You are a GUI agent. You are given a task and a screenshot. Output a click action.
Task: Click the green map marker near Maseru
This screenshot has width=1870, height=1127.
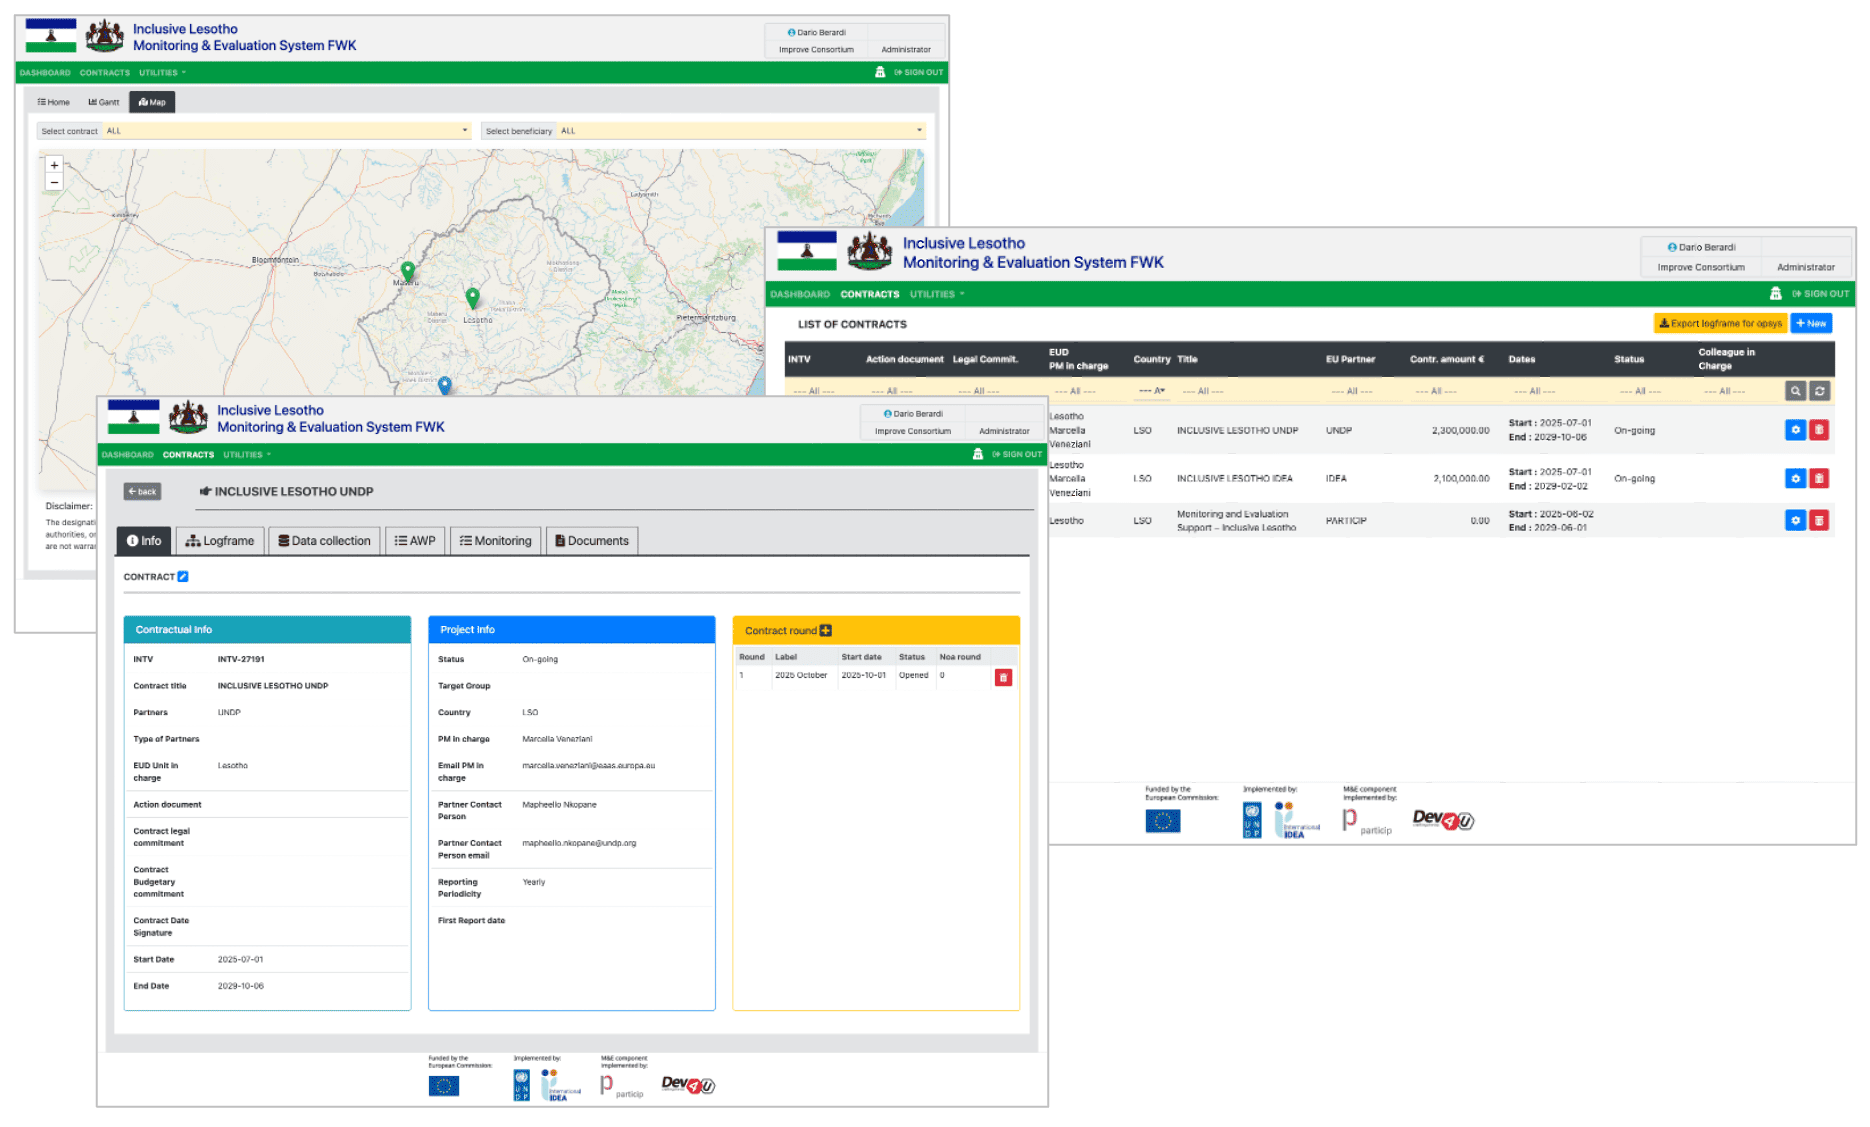click(407, 270)
